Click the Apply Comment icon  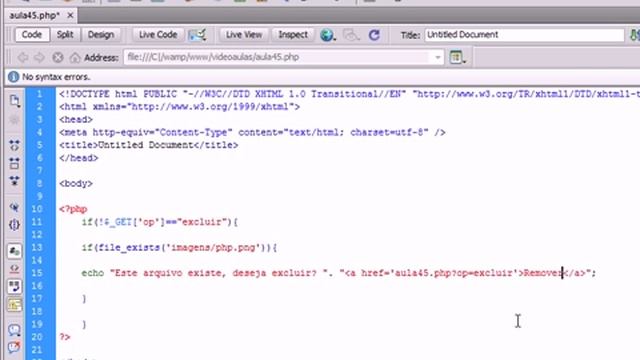(14, 330)
